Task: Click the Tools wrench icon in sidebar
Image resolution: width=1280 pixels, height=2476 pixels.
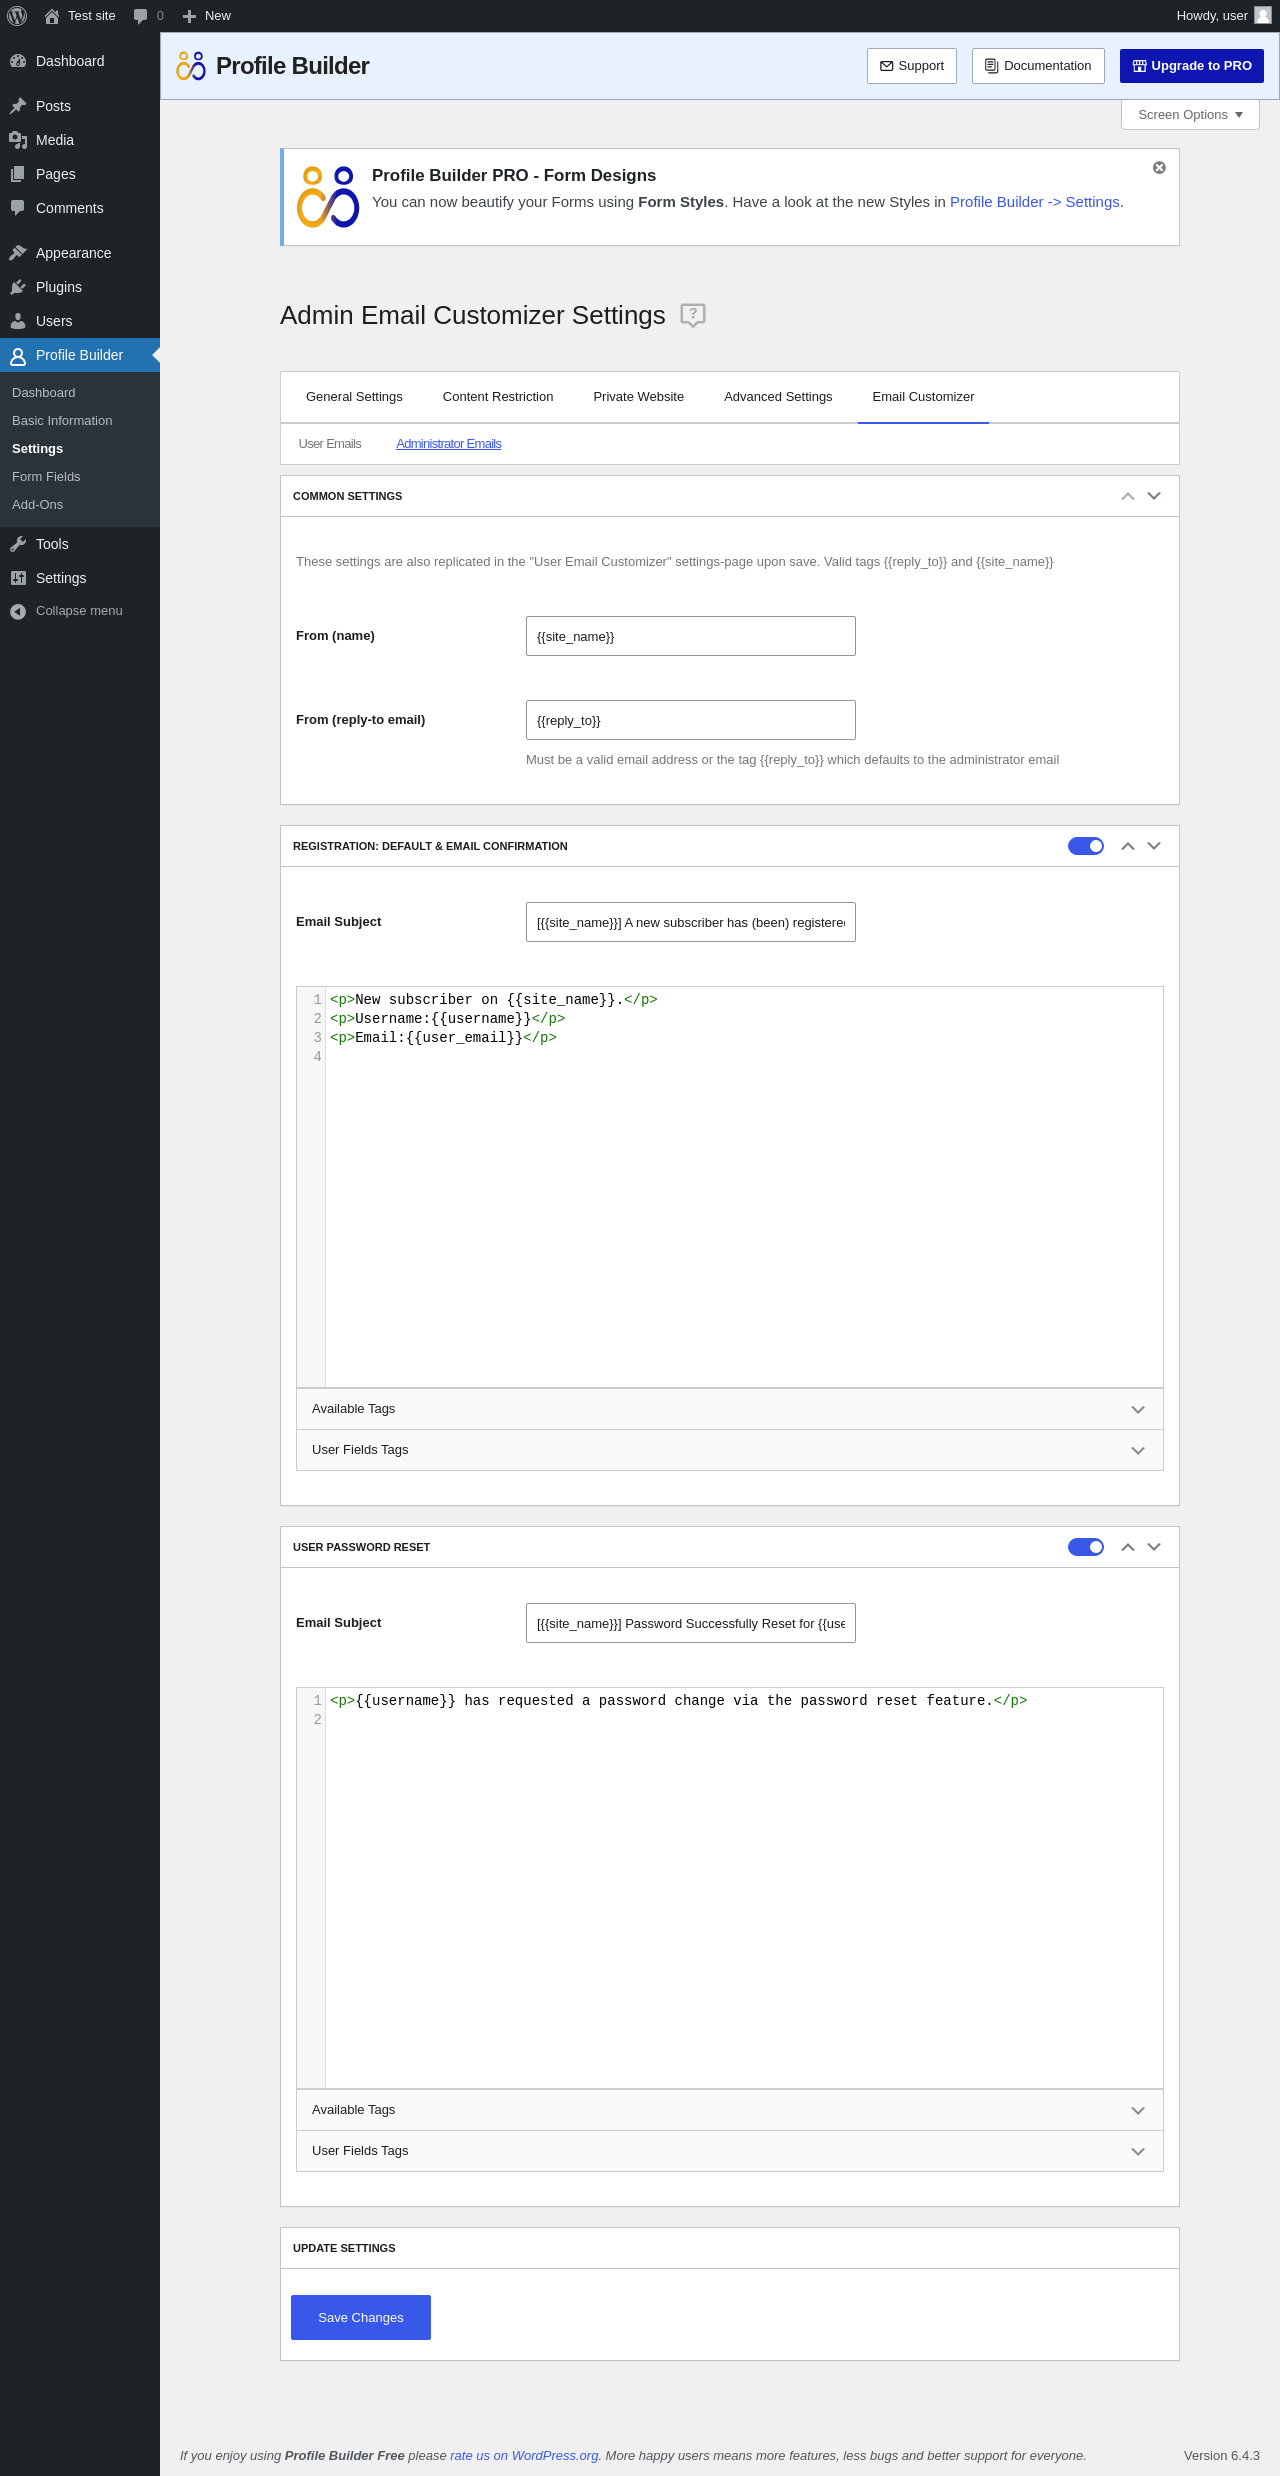Action: click(x=18, y=544)
